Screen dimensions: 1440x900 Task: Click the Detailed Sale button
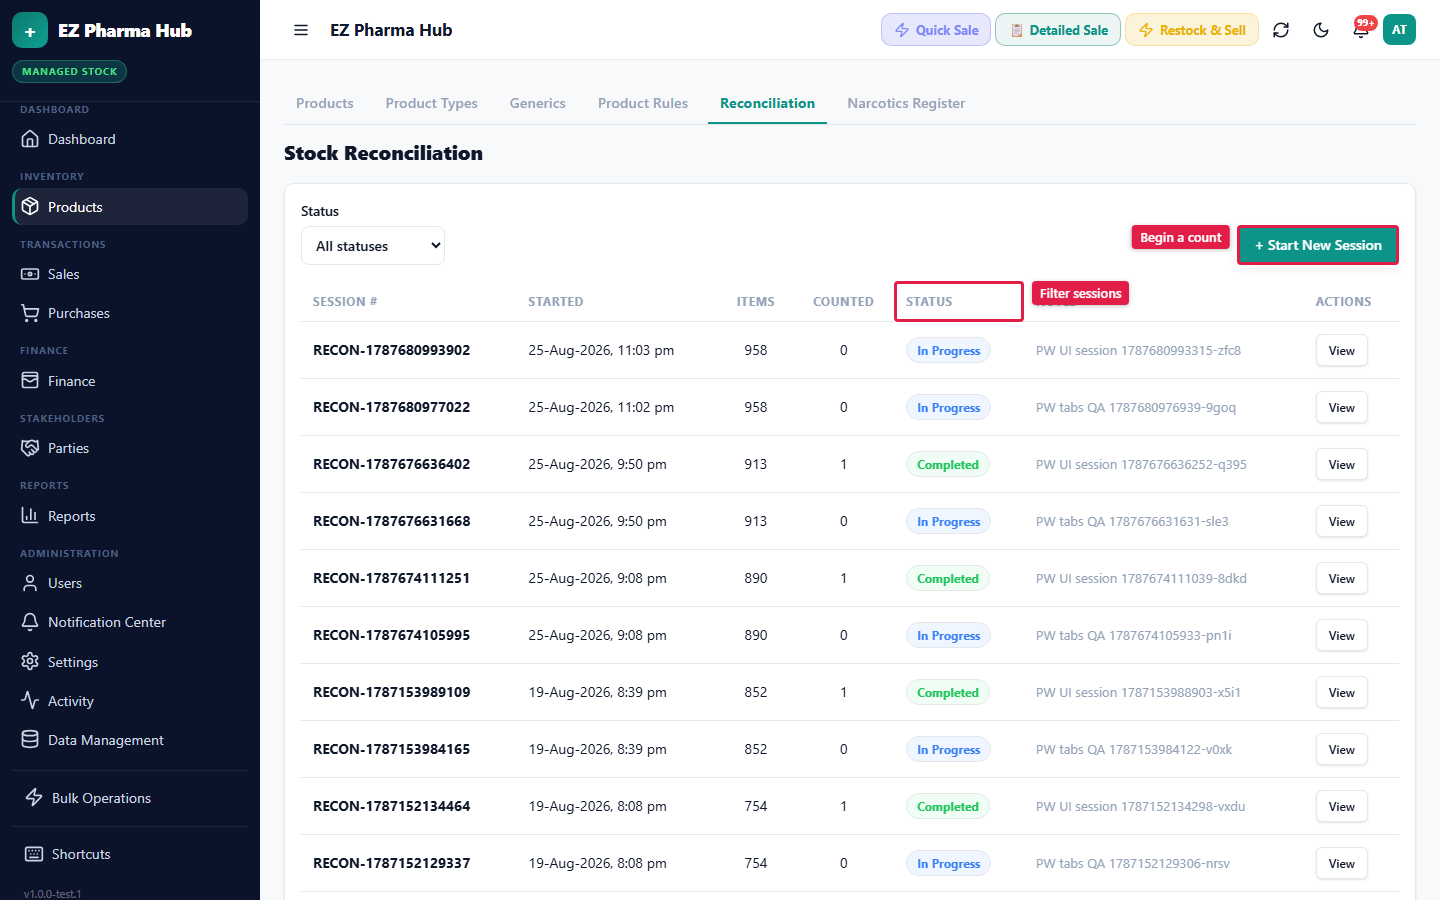(x=1058, y=30)
